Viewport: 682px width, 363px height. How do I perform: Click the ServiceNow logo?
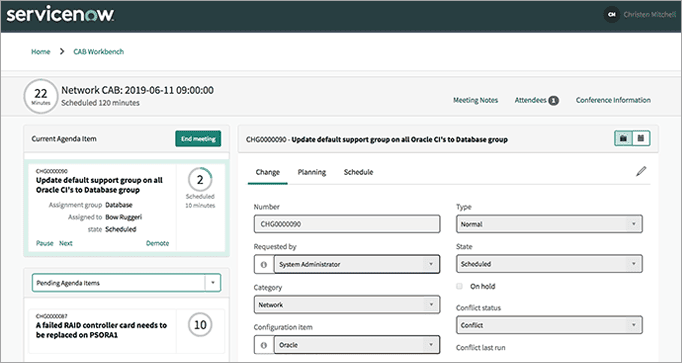click(x=60, y=15)
